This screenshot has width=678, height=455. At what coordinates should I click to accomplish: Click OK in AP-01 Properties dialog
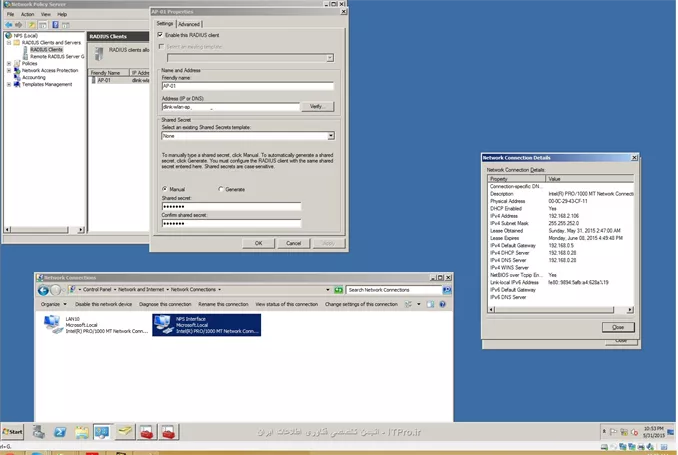258,243
